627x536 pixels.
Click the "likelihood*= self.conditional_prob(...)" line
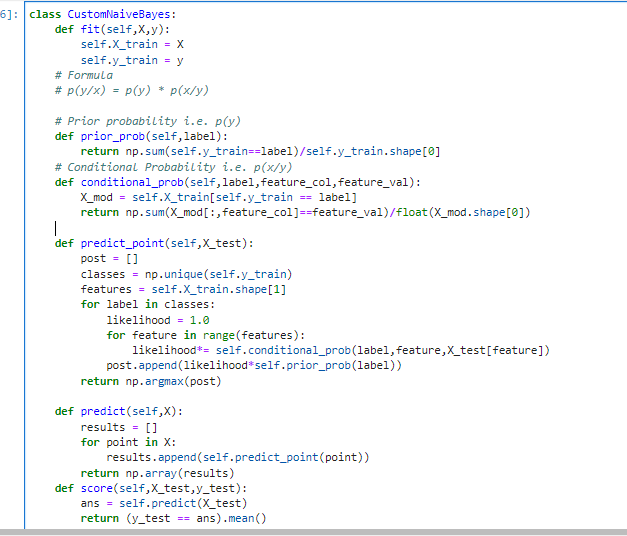pyautogui.click(x=341, y=350)
